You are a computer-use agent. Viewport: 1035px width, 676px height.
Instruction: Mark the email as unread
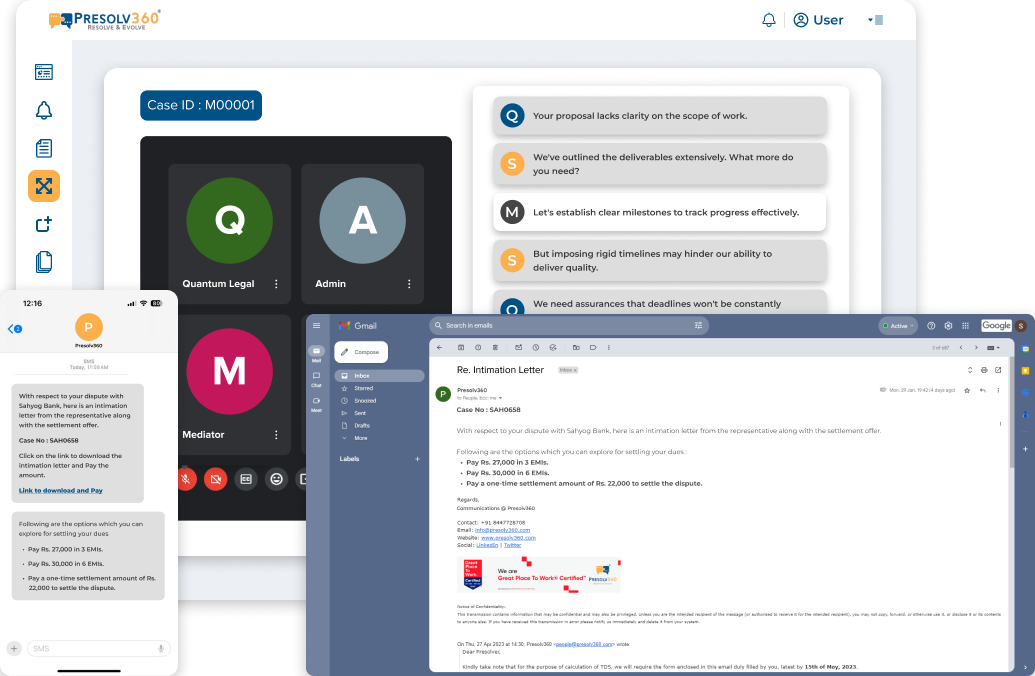tap(518, 347)
